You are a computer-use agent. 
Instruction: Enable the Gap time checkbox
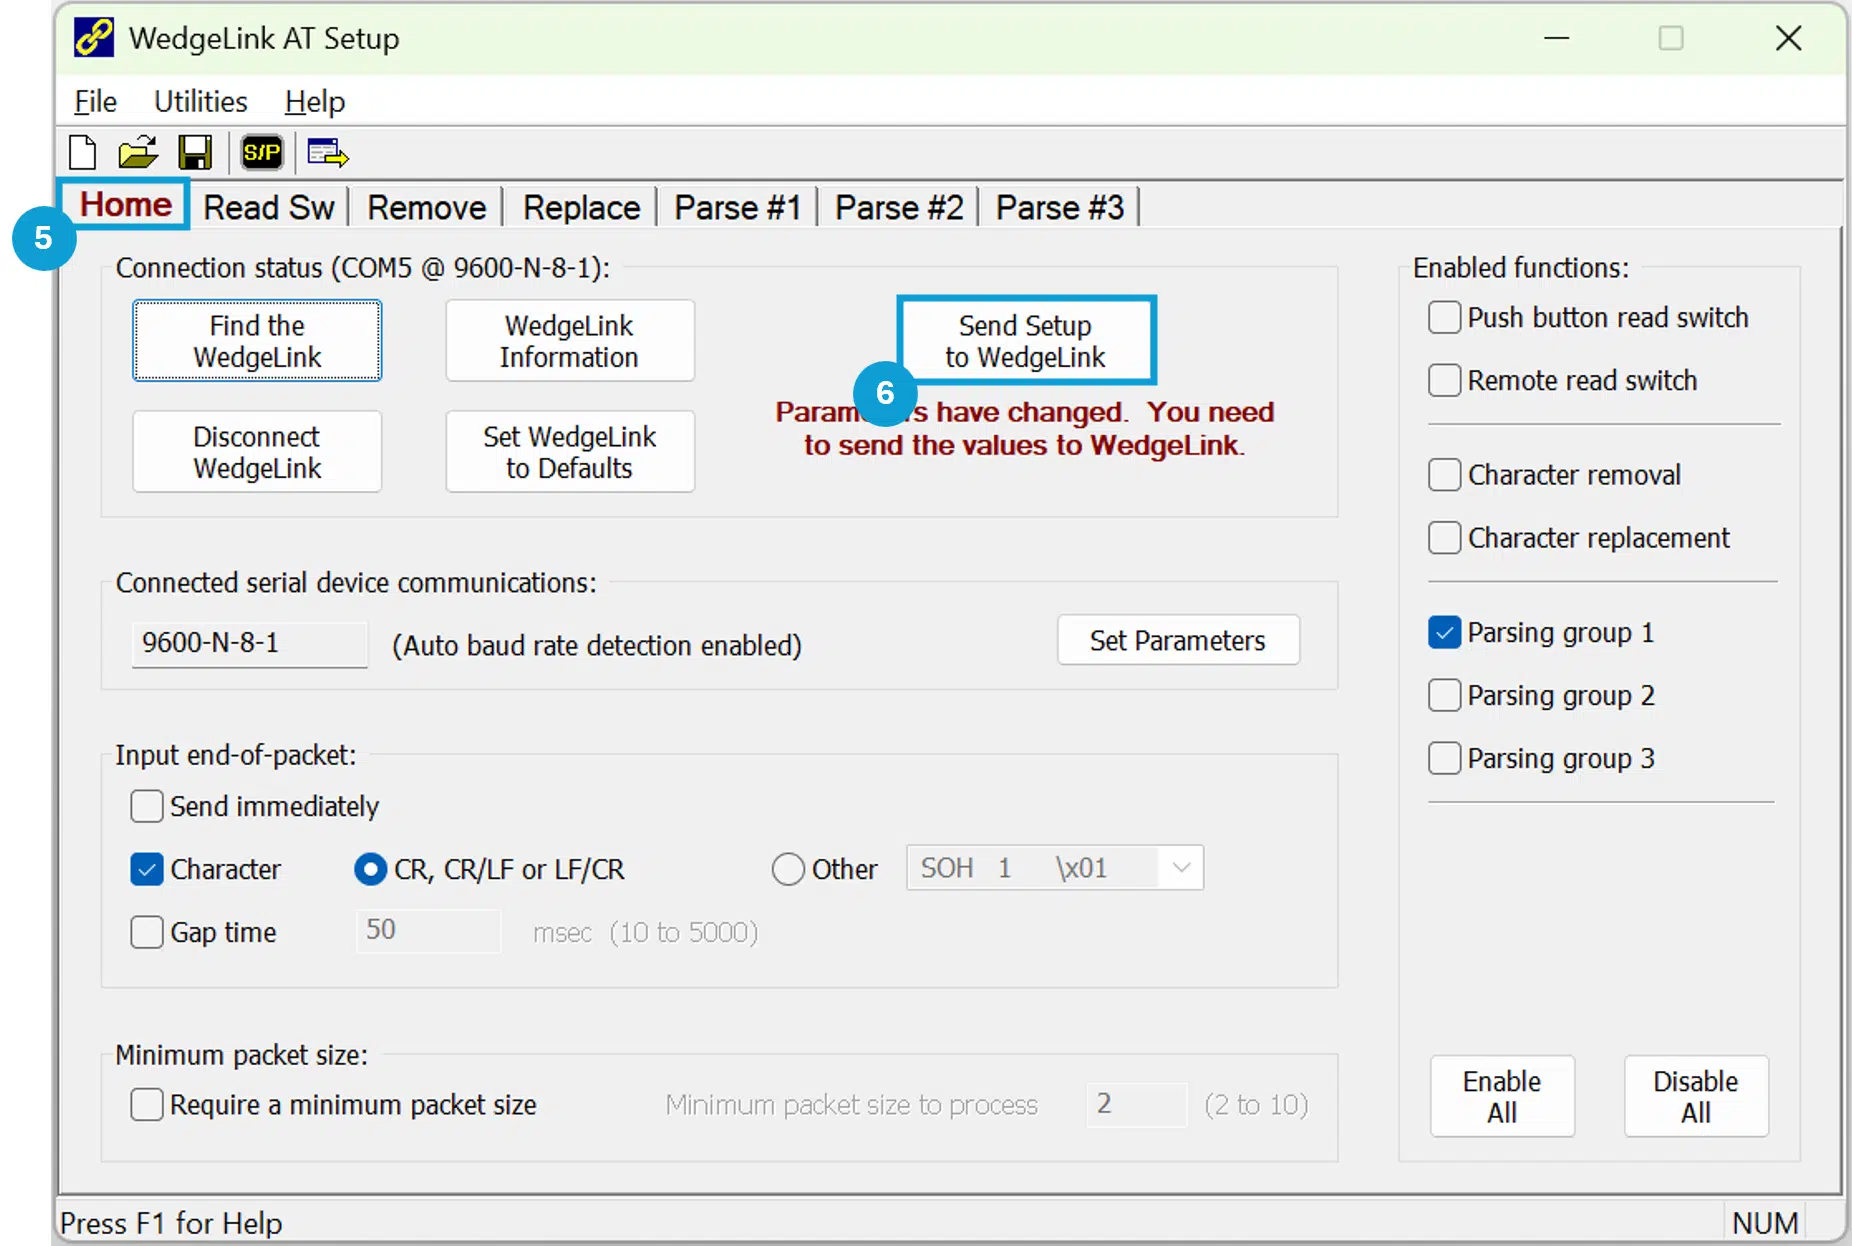[x=147, y=932]
